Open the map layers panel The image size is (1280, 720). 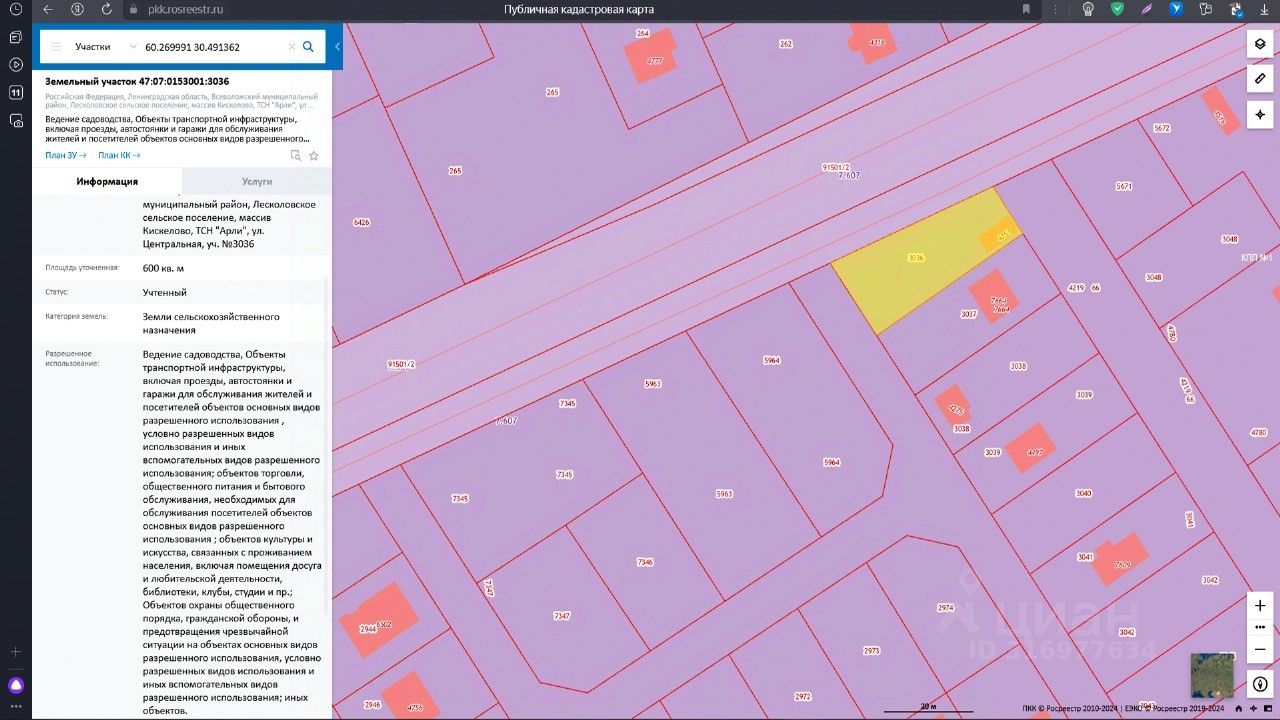click(x=1260, y=43)
